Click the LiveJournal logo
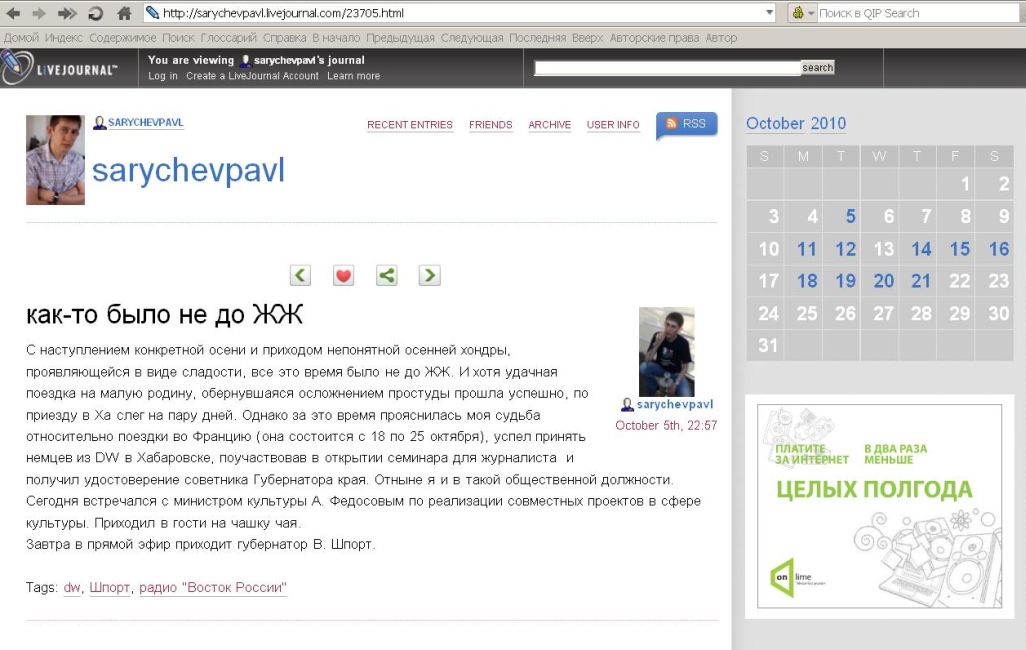Image resolution: width=1026 pixels, height=650 pixels. tap(62, 68)
